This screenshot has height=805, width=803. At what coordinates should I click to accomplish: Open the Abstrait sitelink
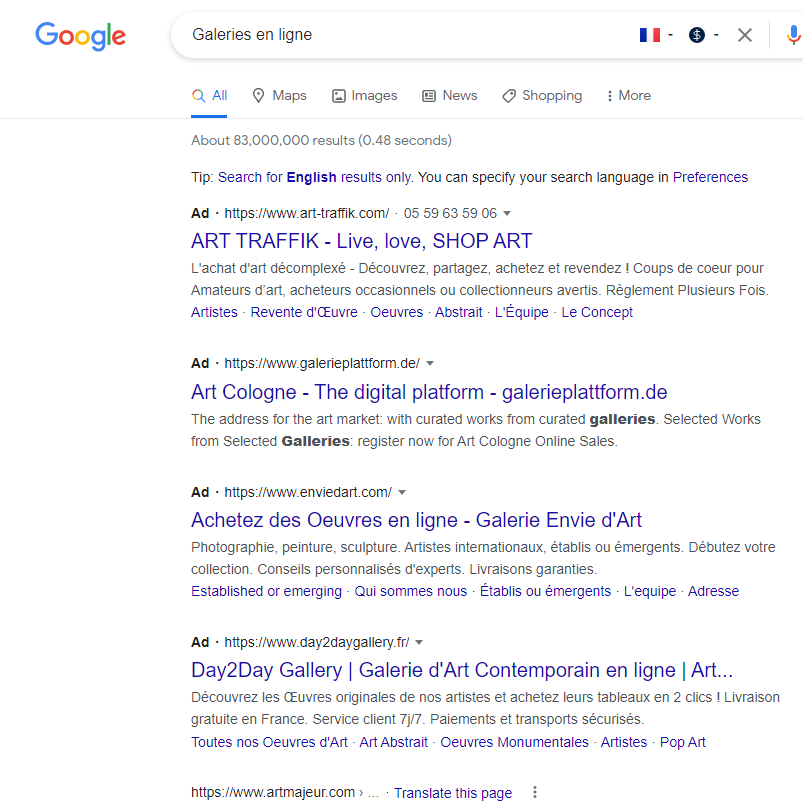click(458, 312)
